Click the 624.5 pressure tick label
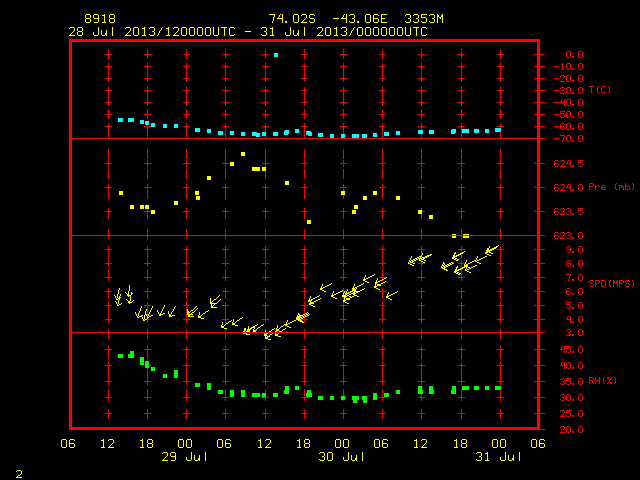 568,164
